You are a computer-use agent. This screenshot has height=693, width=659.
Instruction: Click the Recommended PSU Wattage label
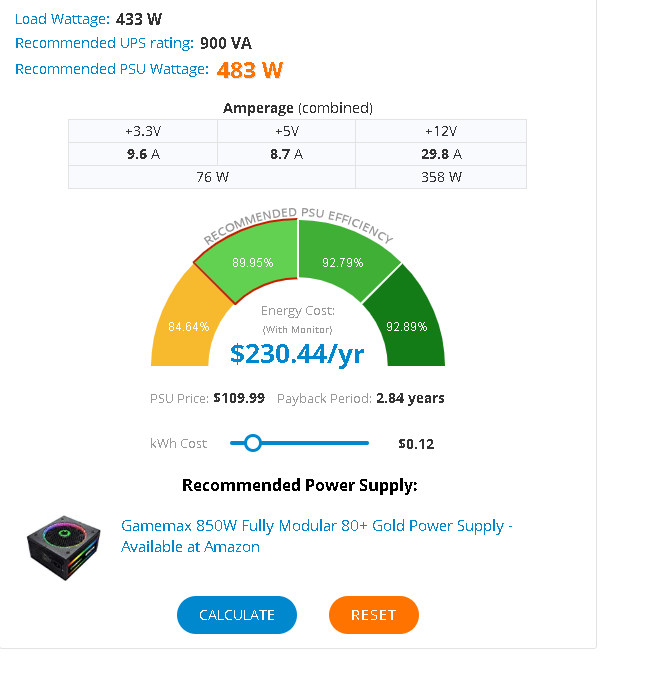(x=112, y=69)
